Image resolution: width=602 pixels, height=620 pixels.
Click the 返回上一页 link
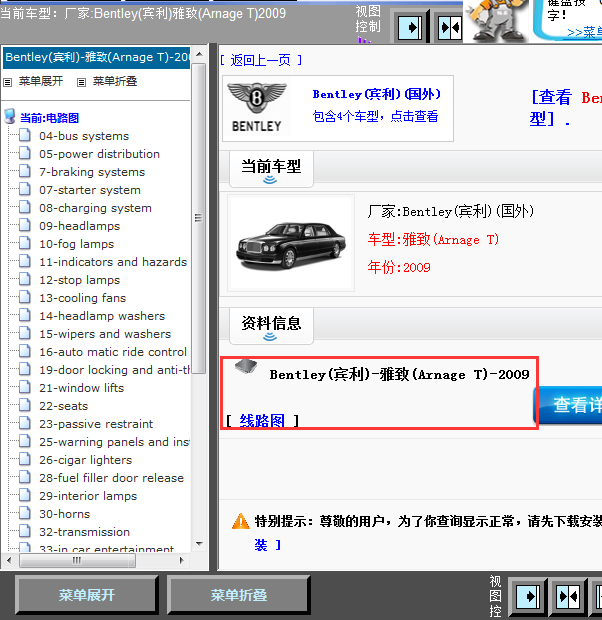261,60
